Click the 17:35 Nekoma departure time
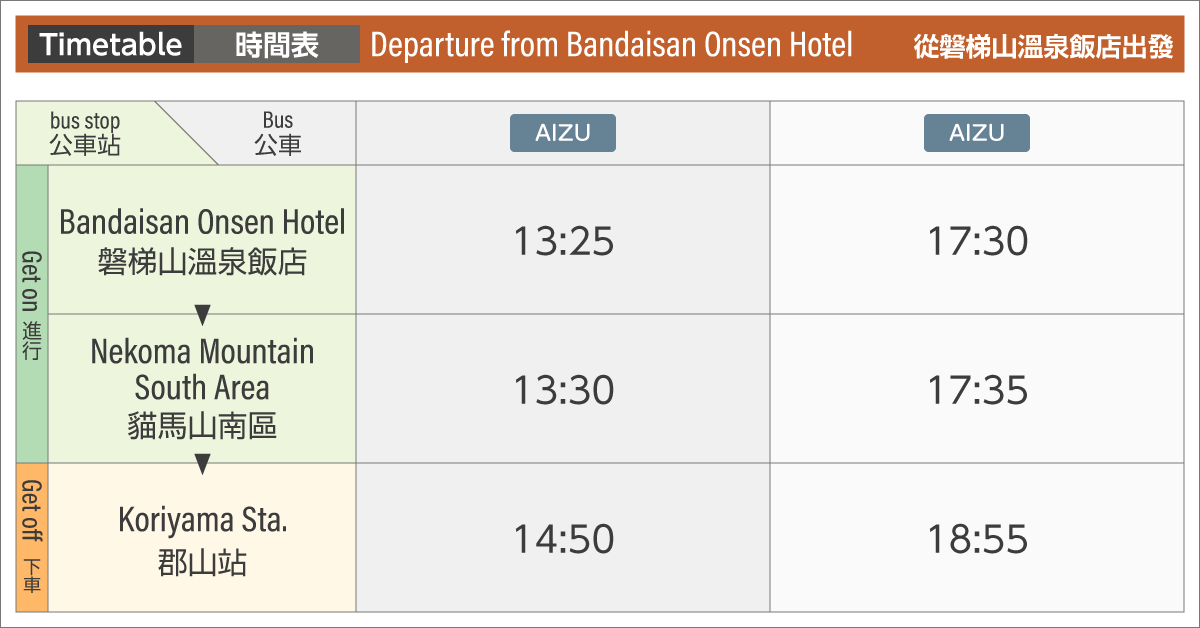 977,390
